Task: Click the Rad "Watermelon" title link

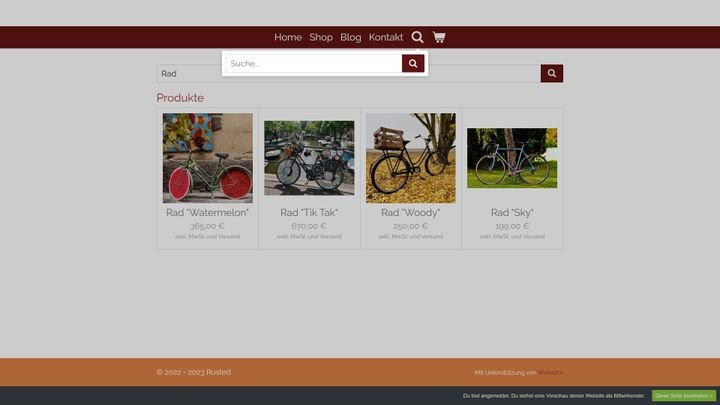Action: tap(208, 212)
